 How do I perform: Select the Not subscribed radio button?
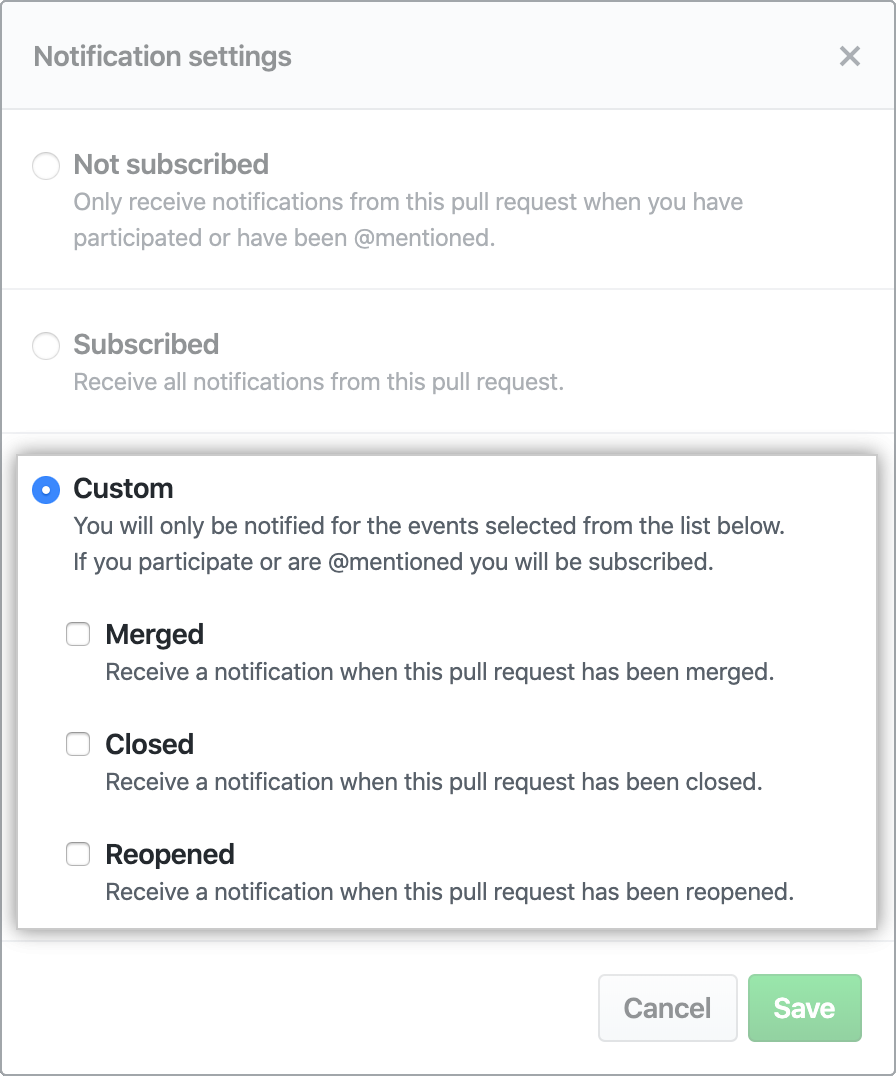(x=46, y=165)
